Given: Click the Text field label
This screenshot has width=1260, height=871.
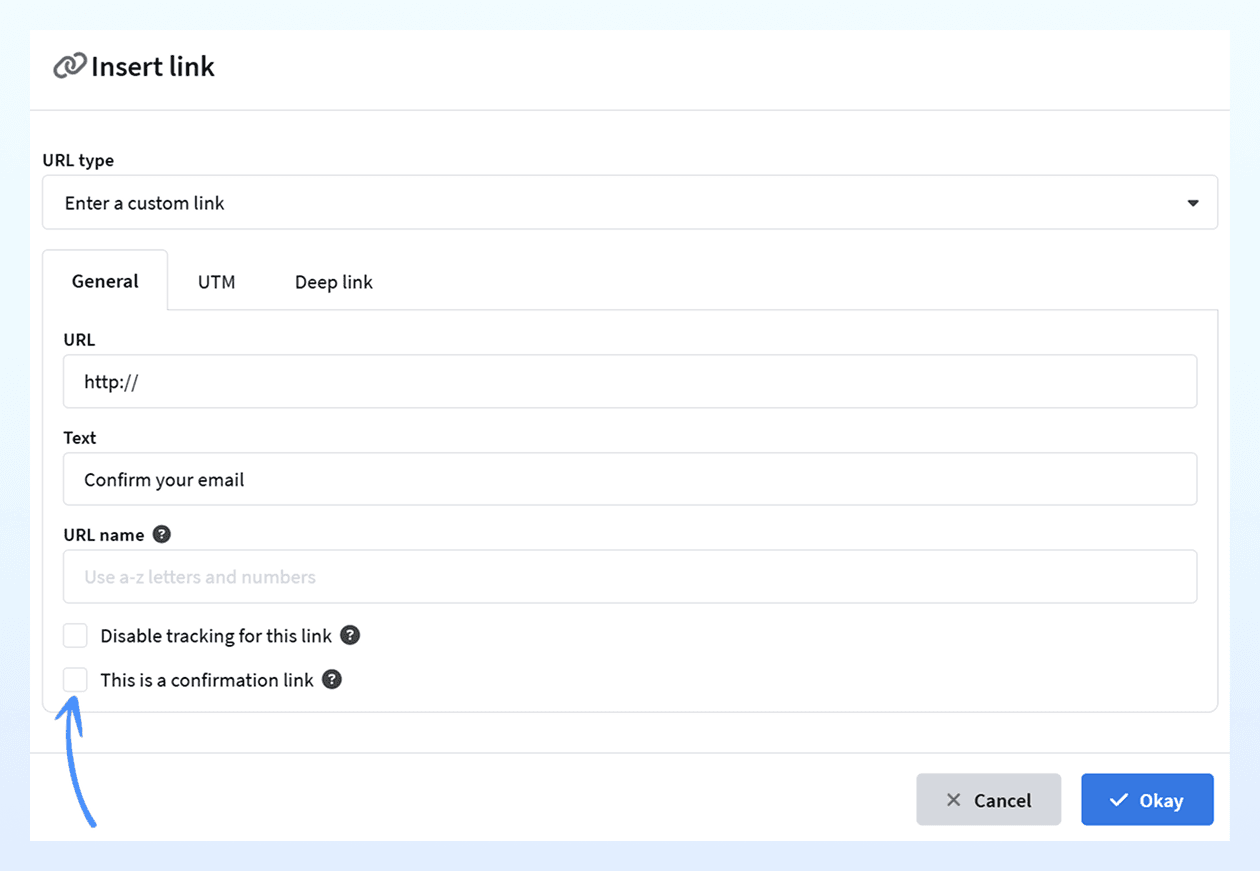Looking at the screenshot, I should coord(80,437).
